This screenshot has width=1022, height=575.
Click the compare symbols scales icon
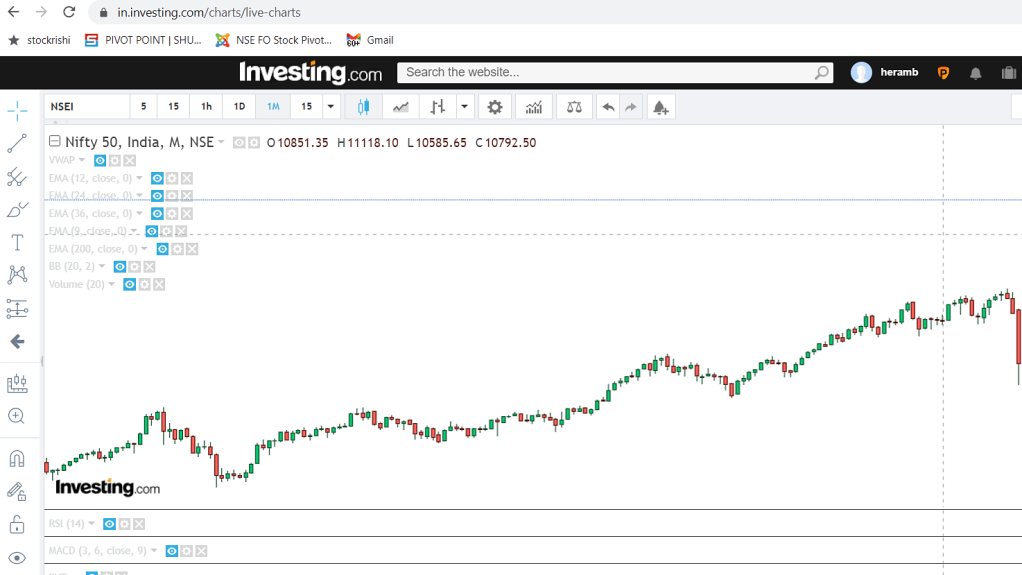coord(574,107)
